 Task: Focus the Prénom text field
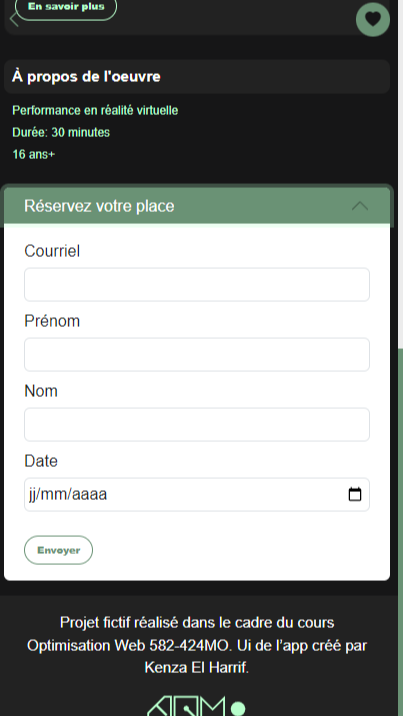pyautogui.click(x=197, y=355)
